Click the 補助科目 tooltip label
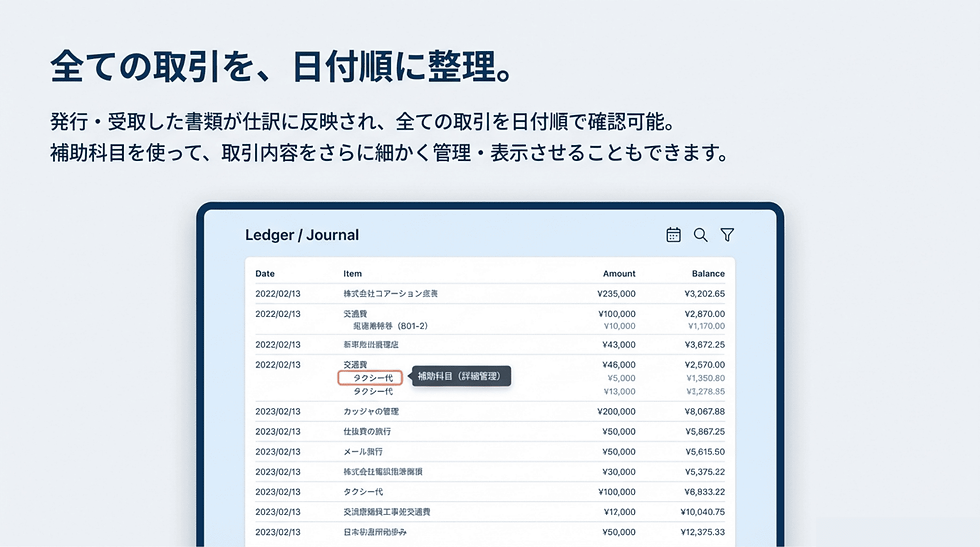Screen dimensions: 980x547 tap(461, 376)
